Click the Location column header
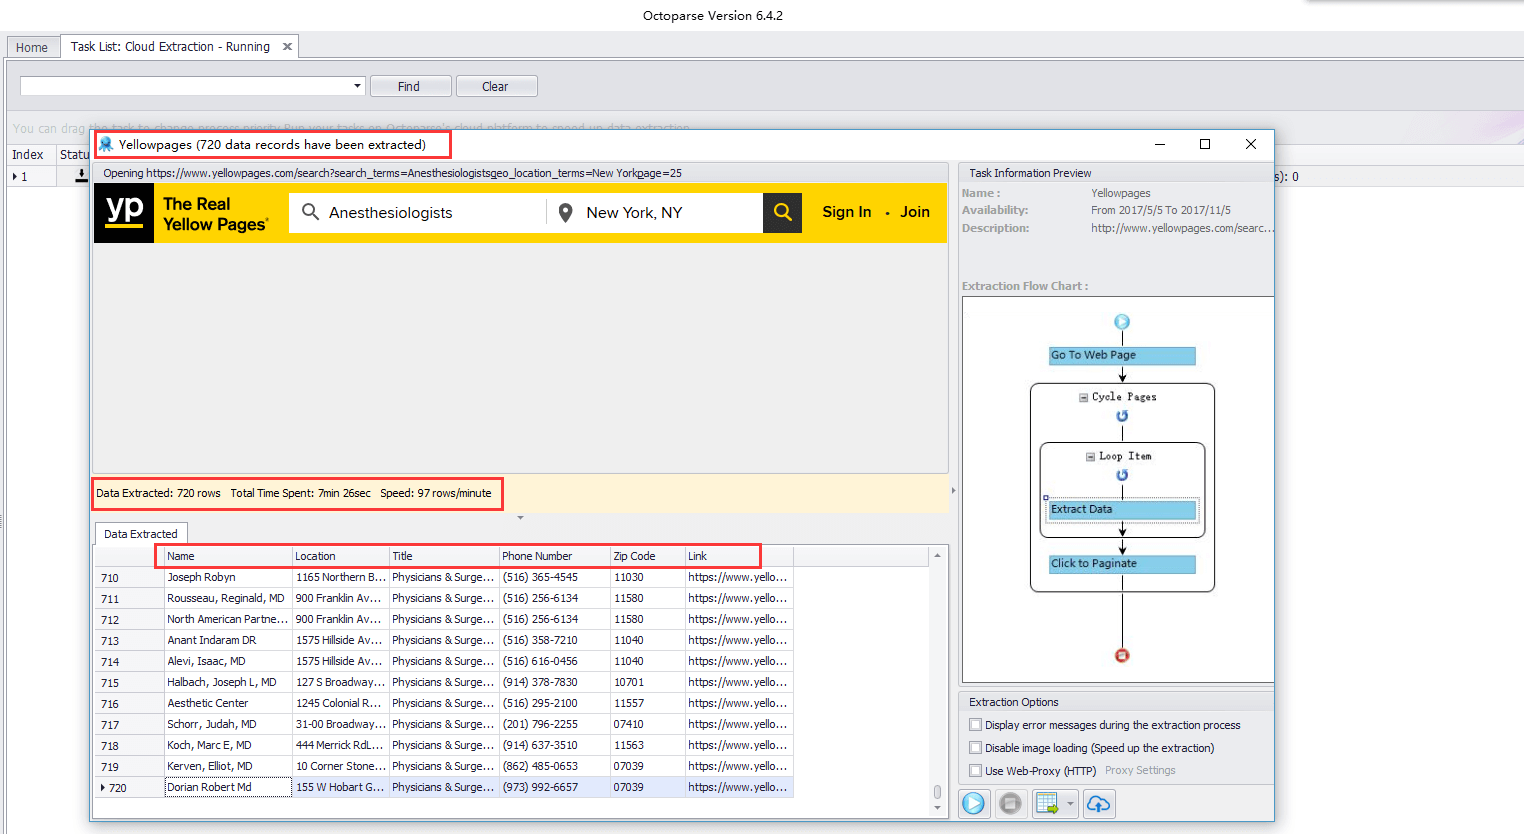 [x=340, y=556]
